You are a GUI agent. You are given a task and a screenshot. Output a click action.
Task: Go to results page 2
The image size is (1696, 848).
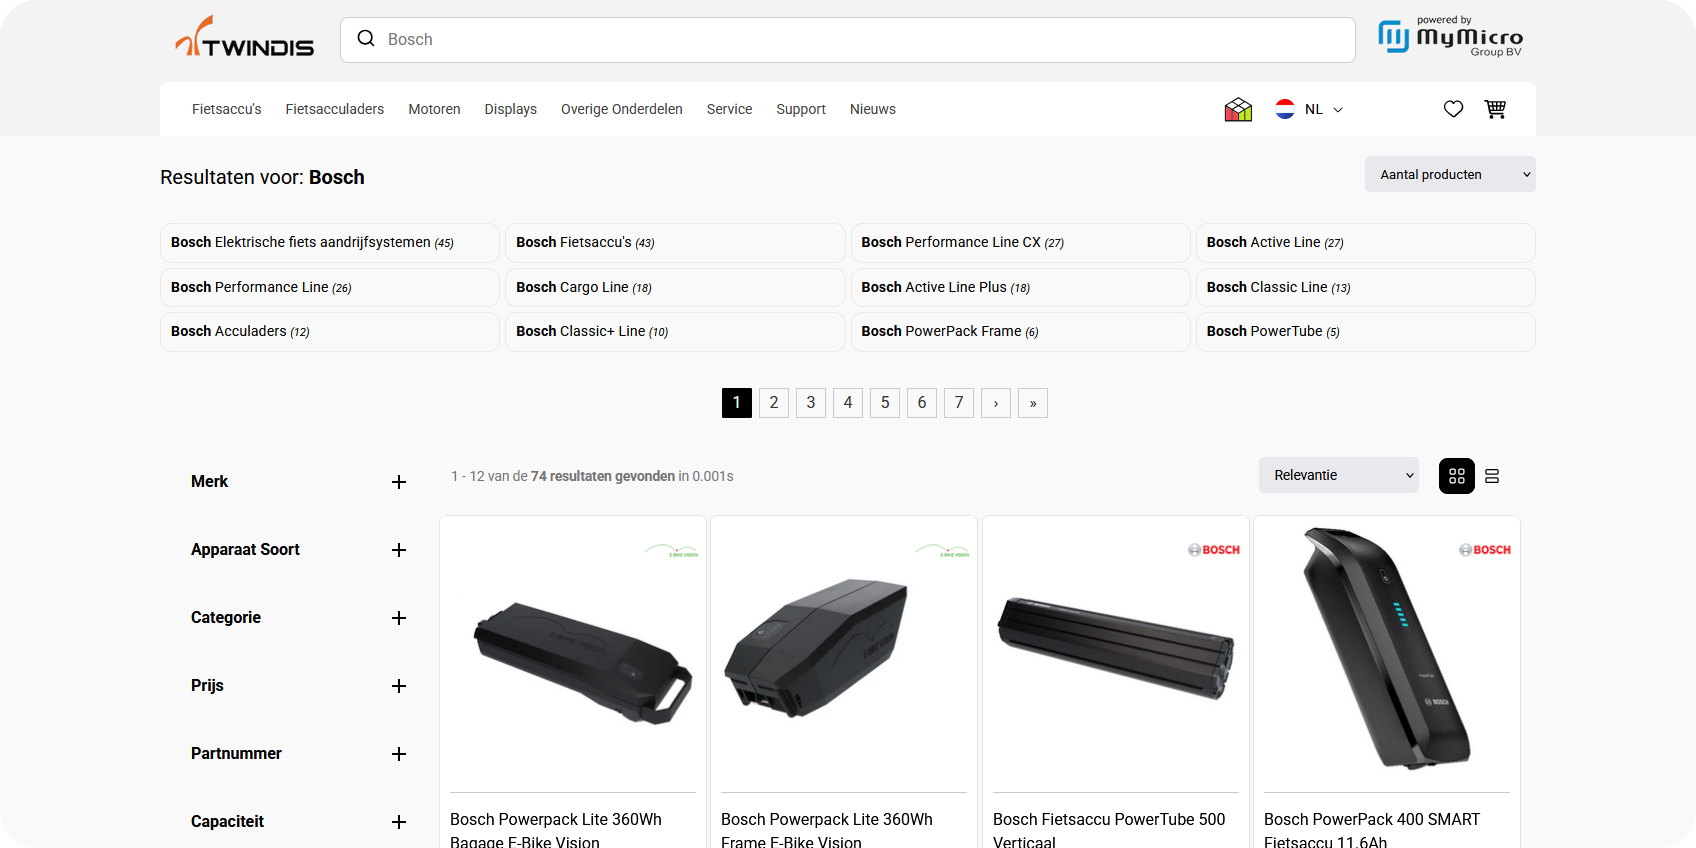coord(774,403)
